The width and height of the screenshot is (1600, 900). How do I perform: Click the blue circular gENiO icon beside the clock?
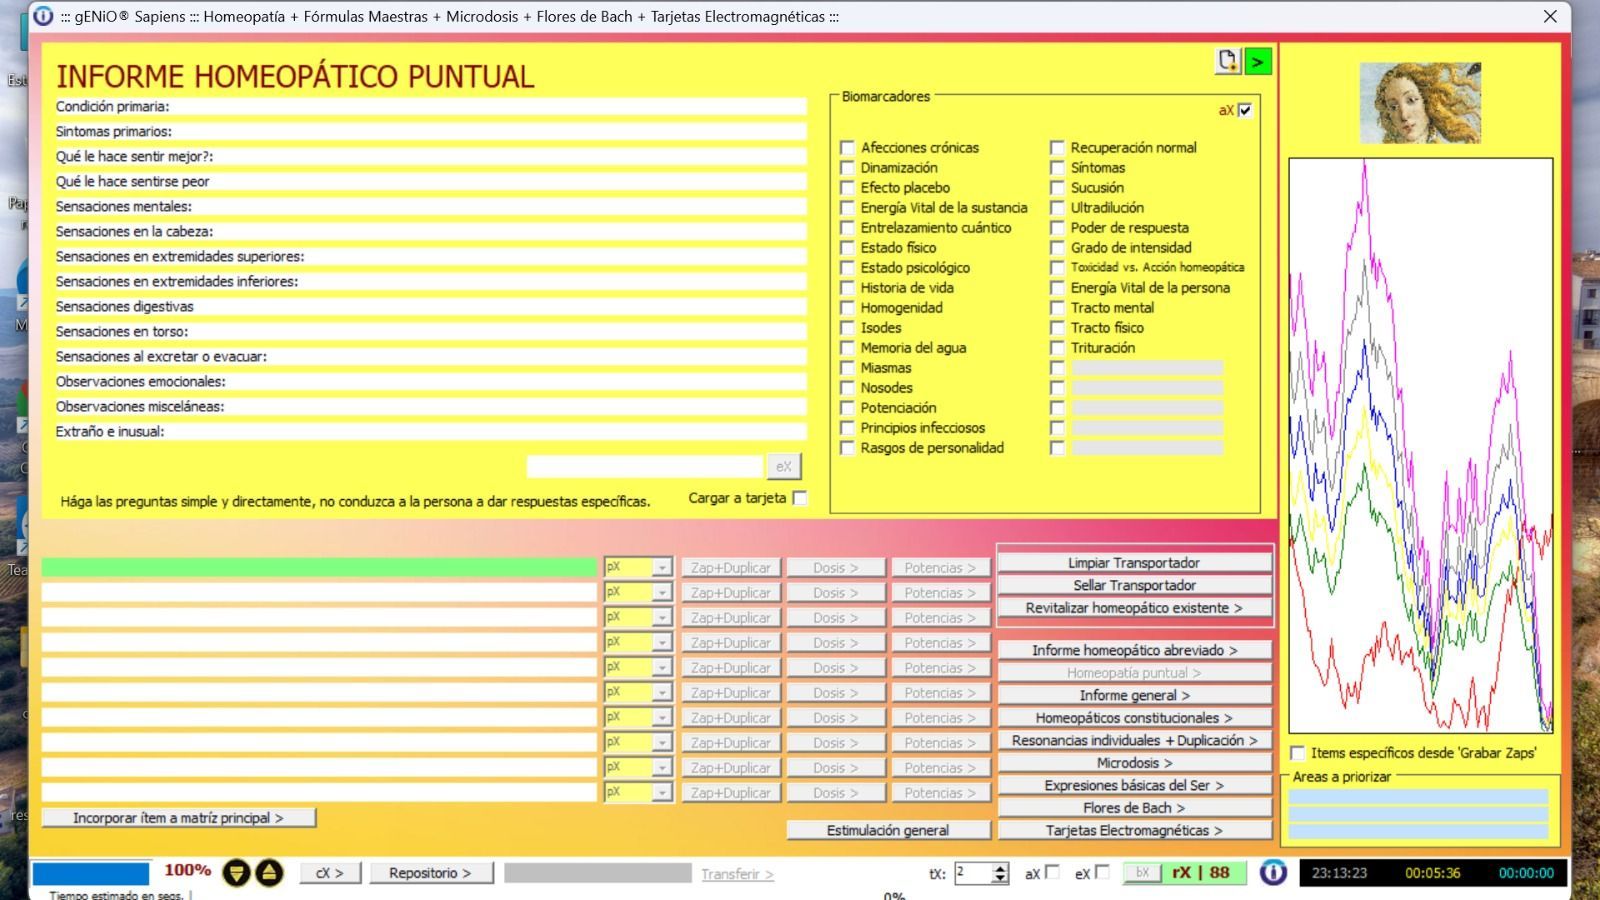(1273, 872)
